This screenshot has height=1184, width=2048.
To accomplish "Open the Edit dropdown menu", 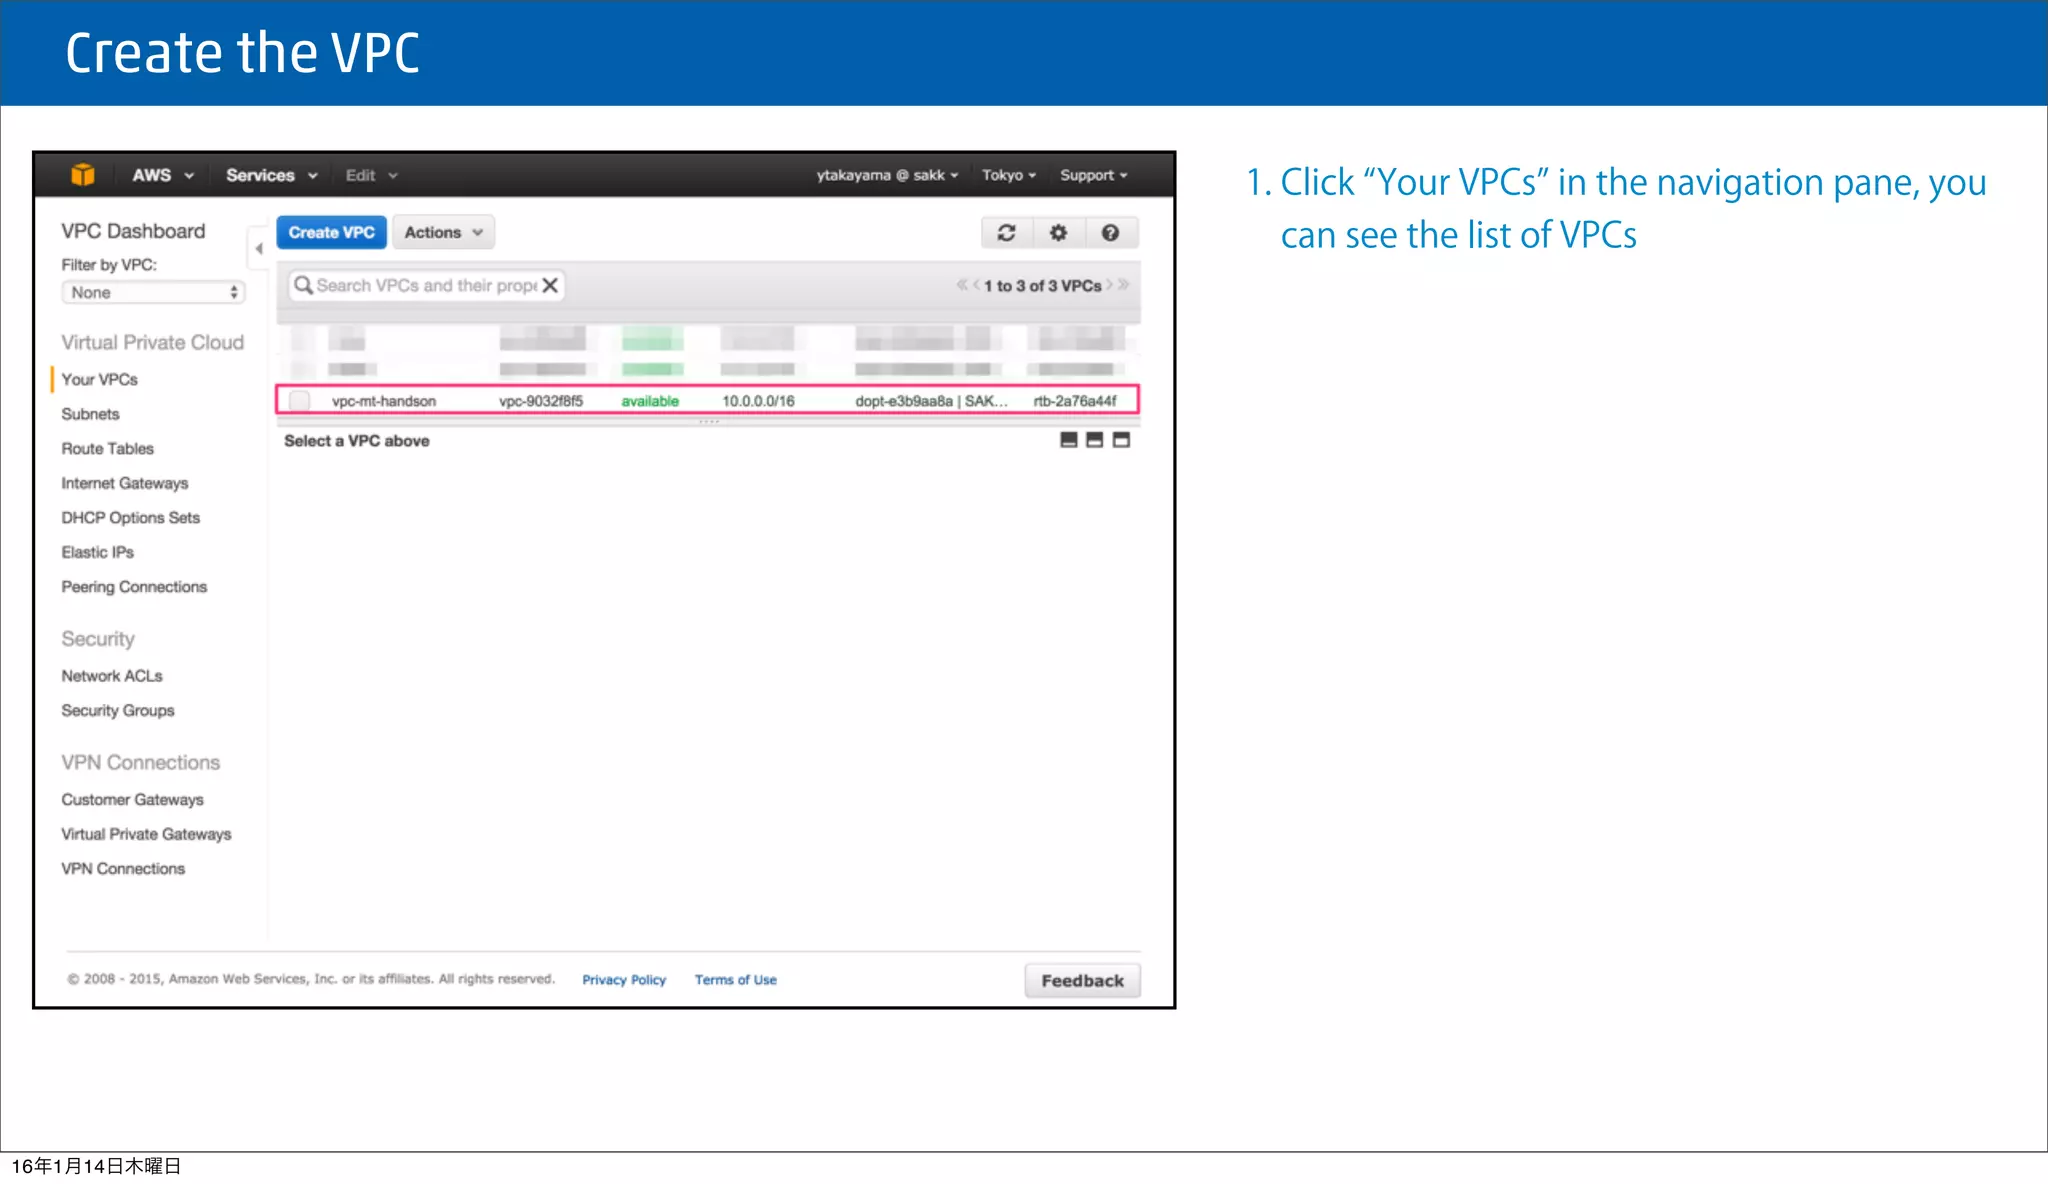I will [x=371, y=175].
